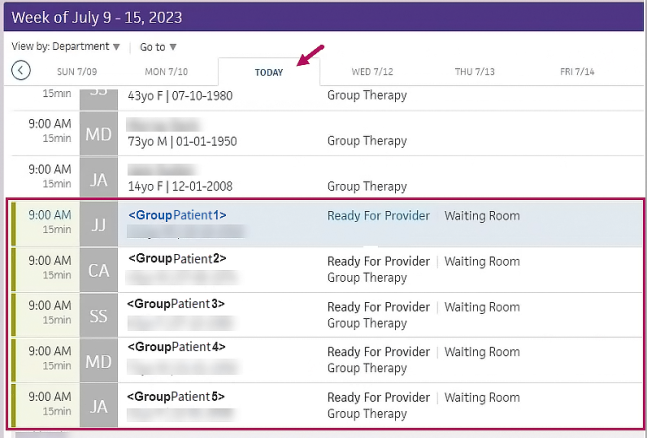The image size is (647, 438).
Task: Open the FRI 7/14 day tab
Action: (577, 72)
